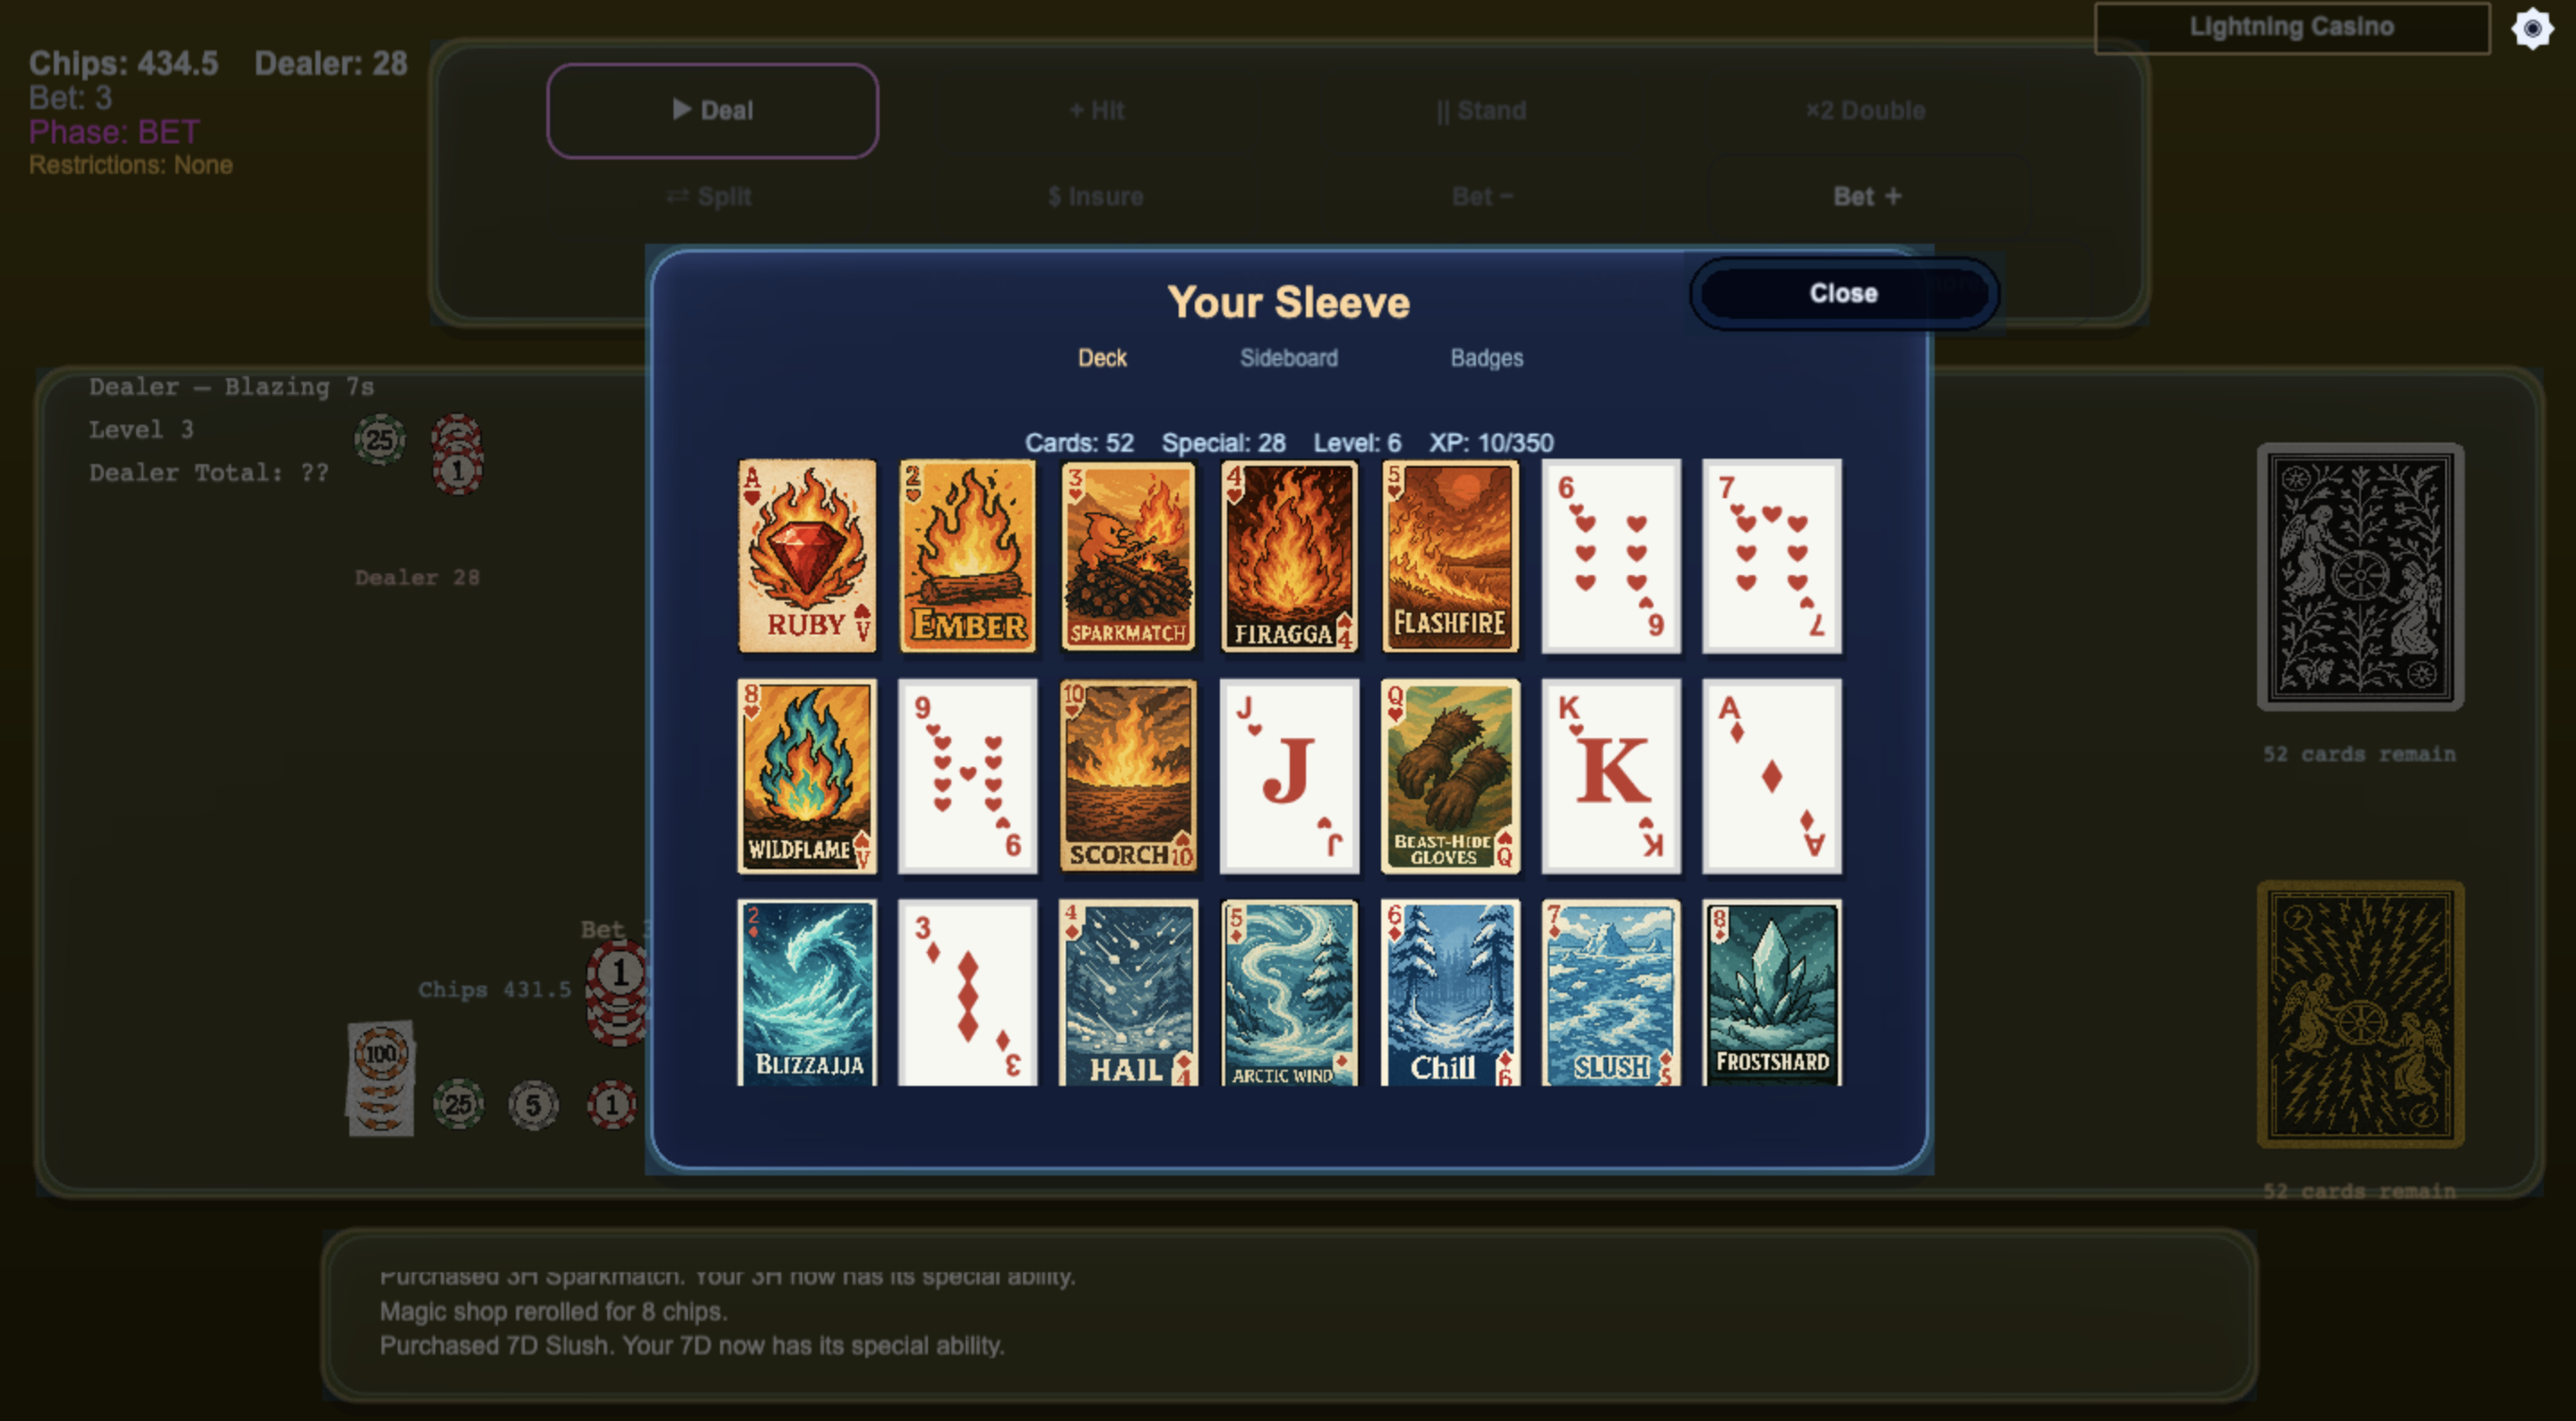Click the Wildflame eight of hearts card
Viewport: 2576px width, 1421px height.
807,776
